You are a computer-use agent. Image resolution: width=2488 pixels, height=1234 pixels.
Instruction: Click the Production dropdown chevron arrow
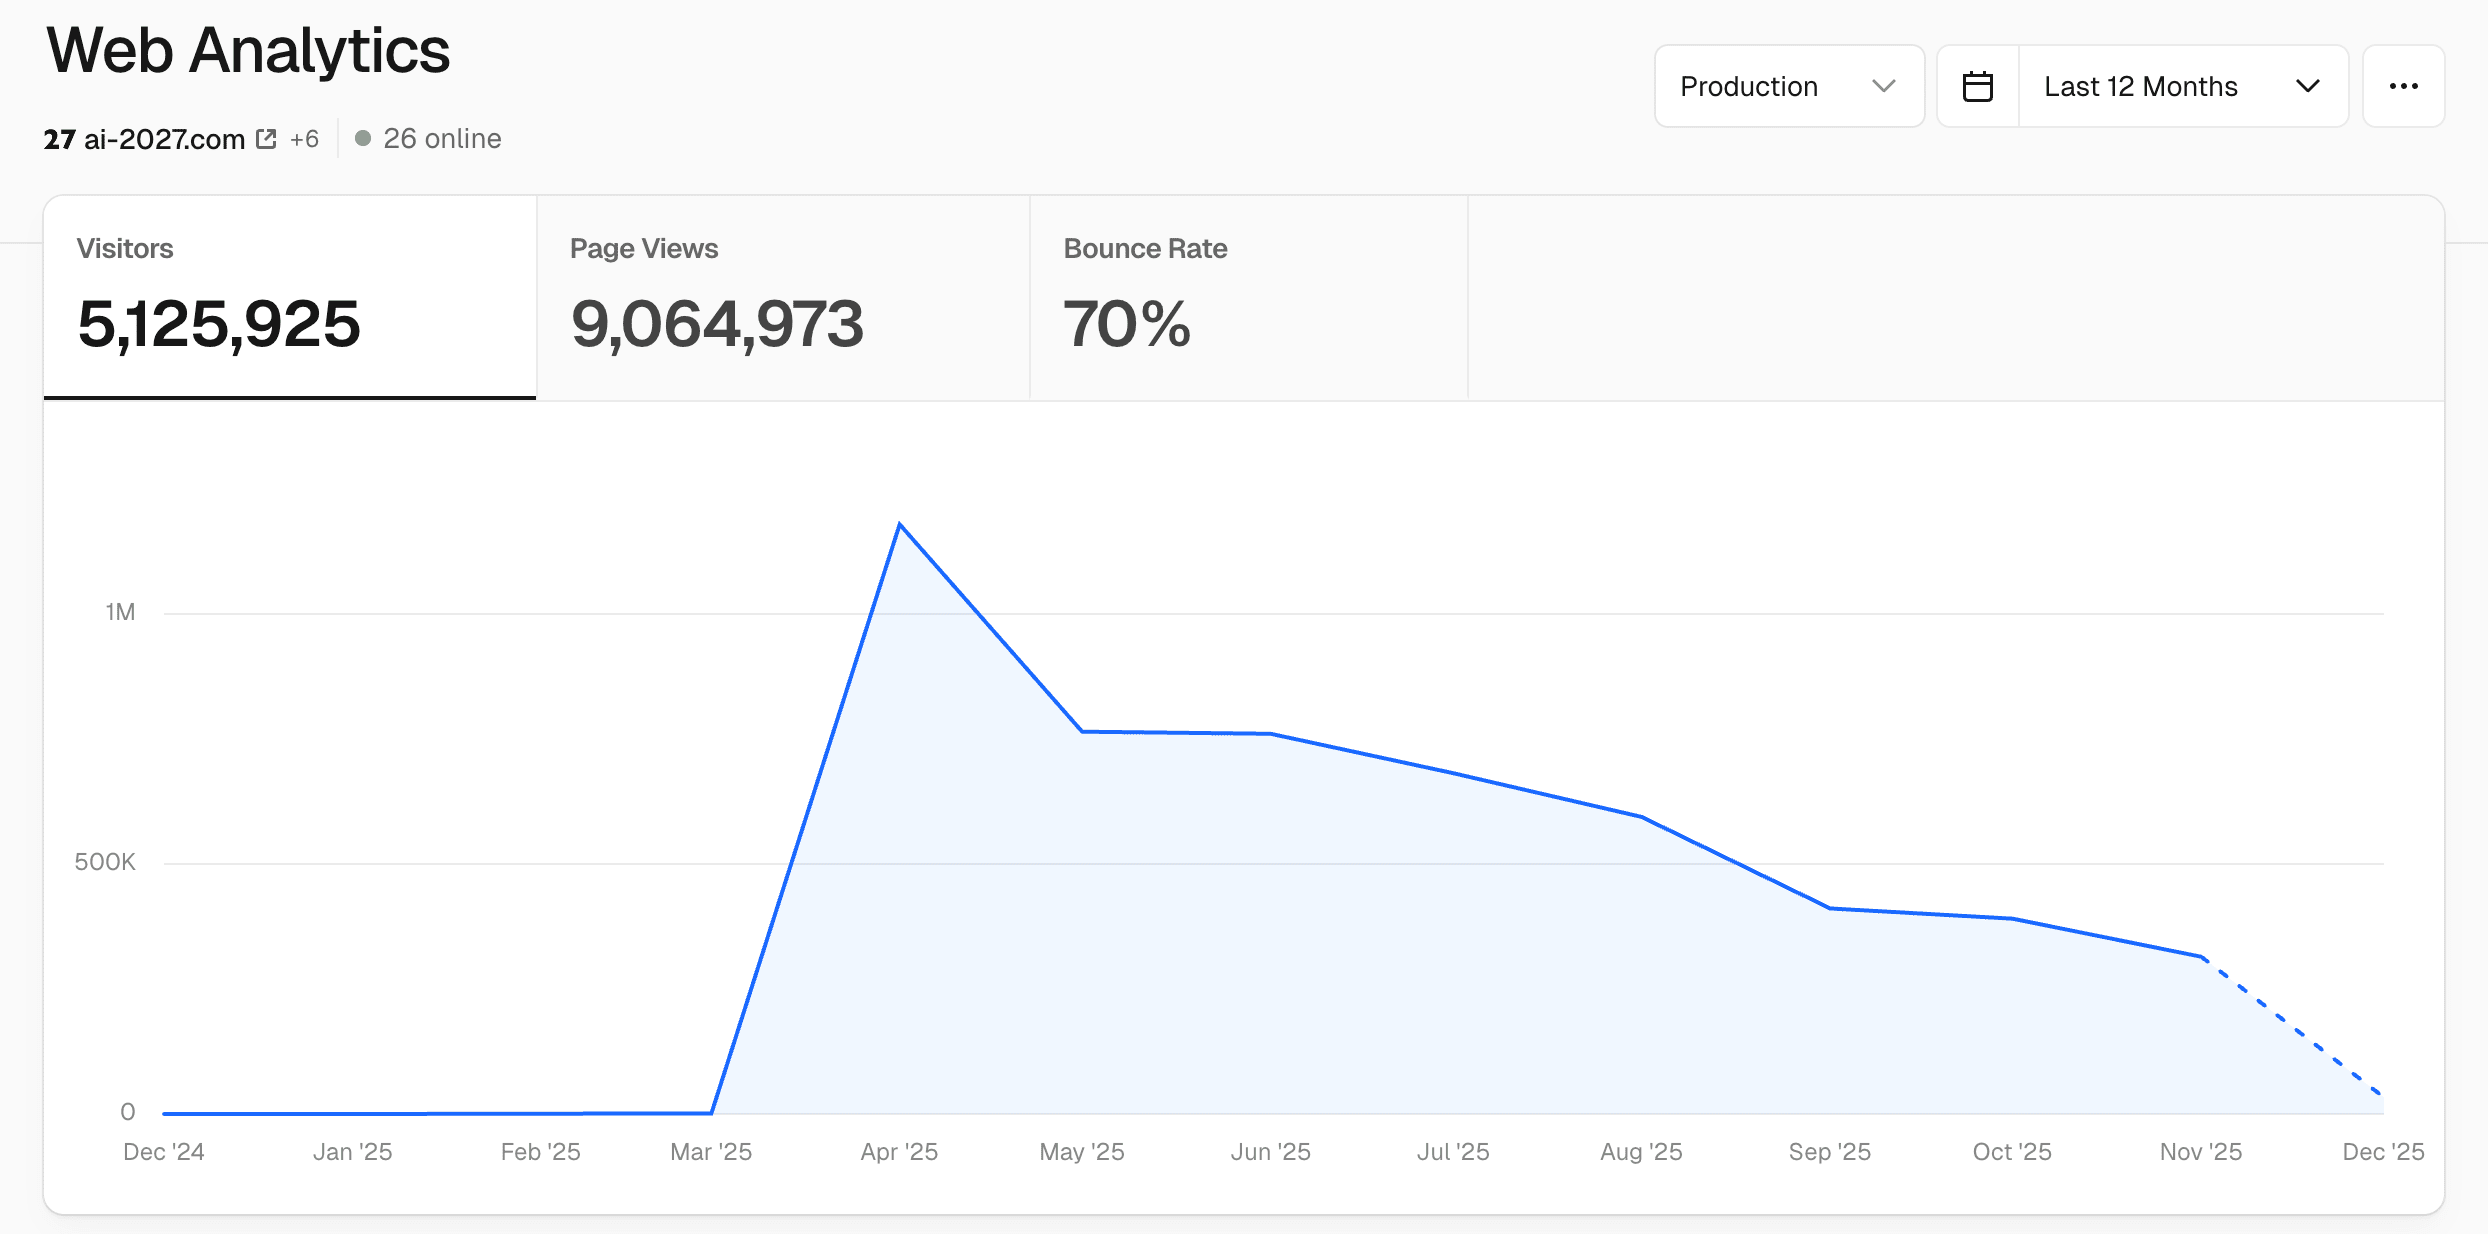click(1883, 87)
